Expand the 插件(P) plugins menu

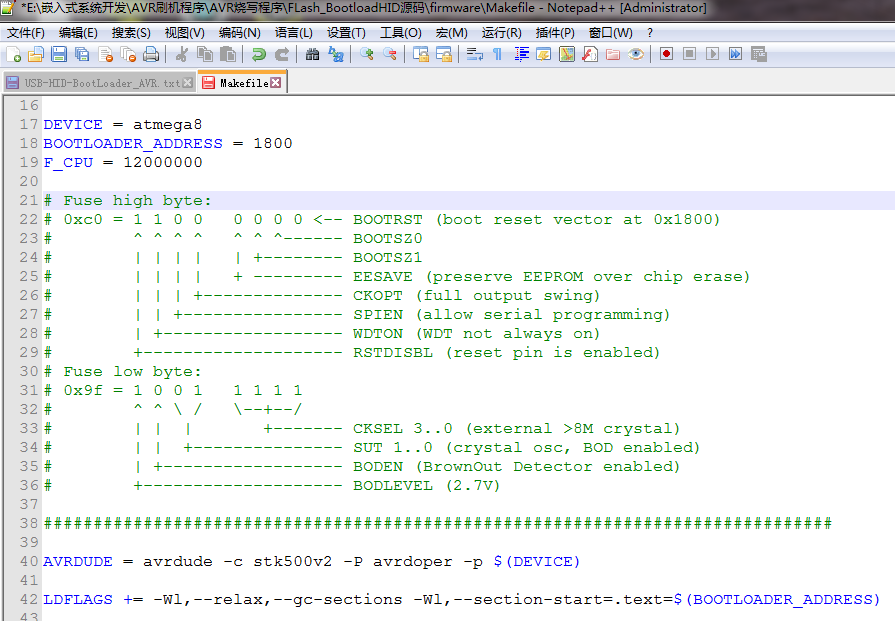coord(555,32)
